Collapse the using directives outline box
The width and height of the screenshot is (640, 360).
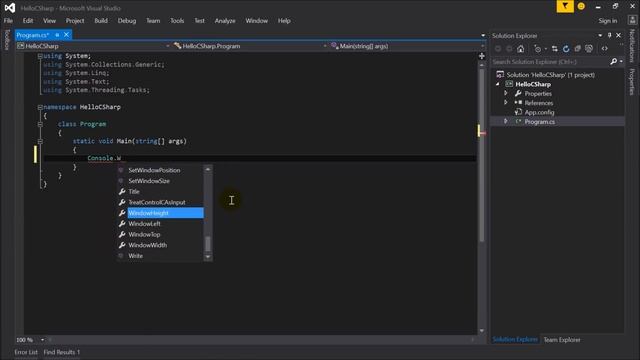[x=40, y=56]
